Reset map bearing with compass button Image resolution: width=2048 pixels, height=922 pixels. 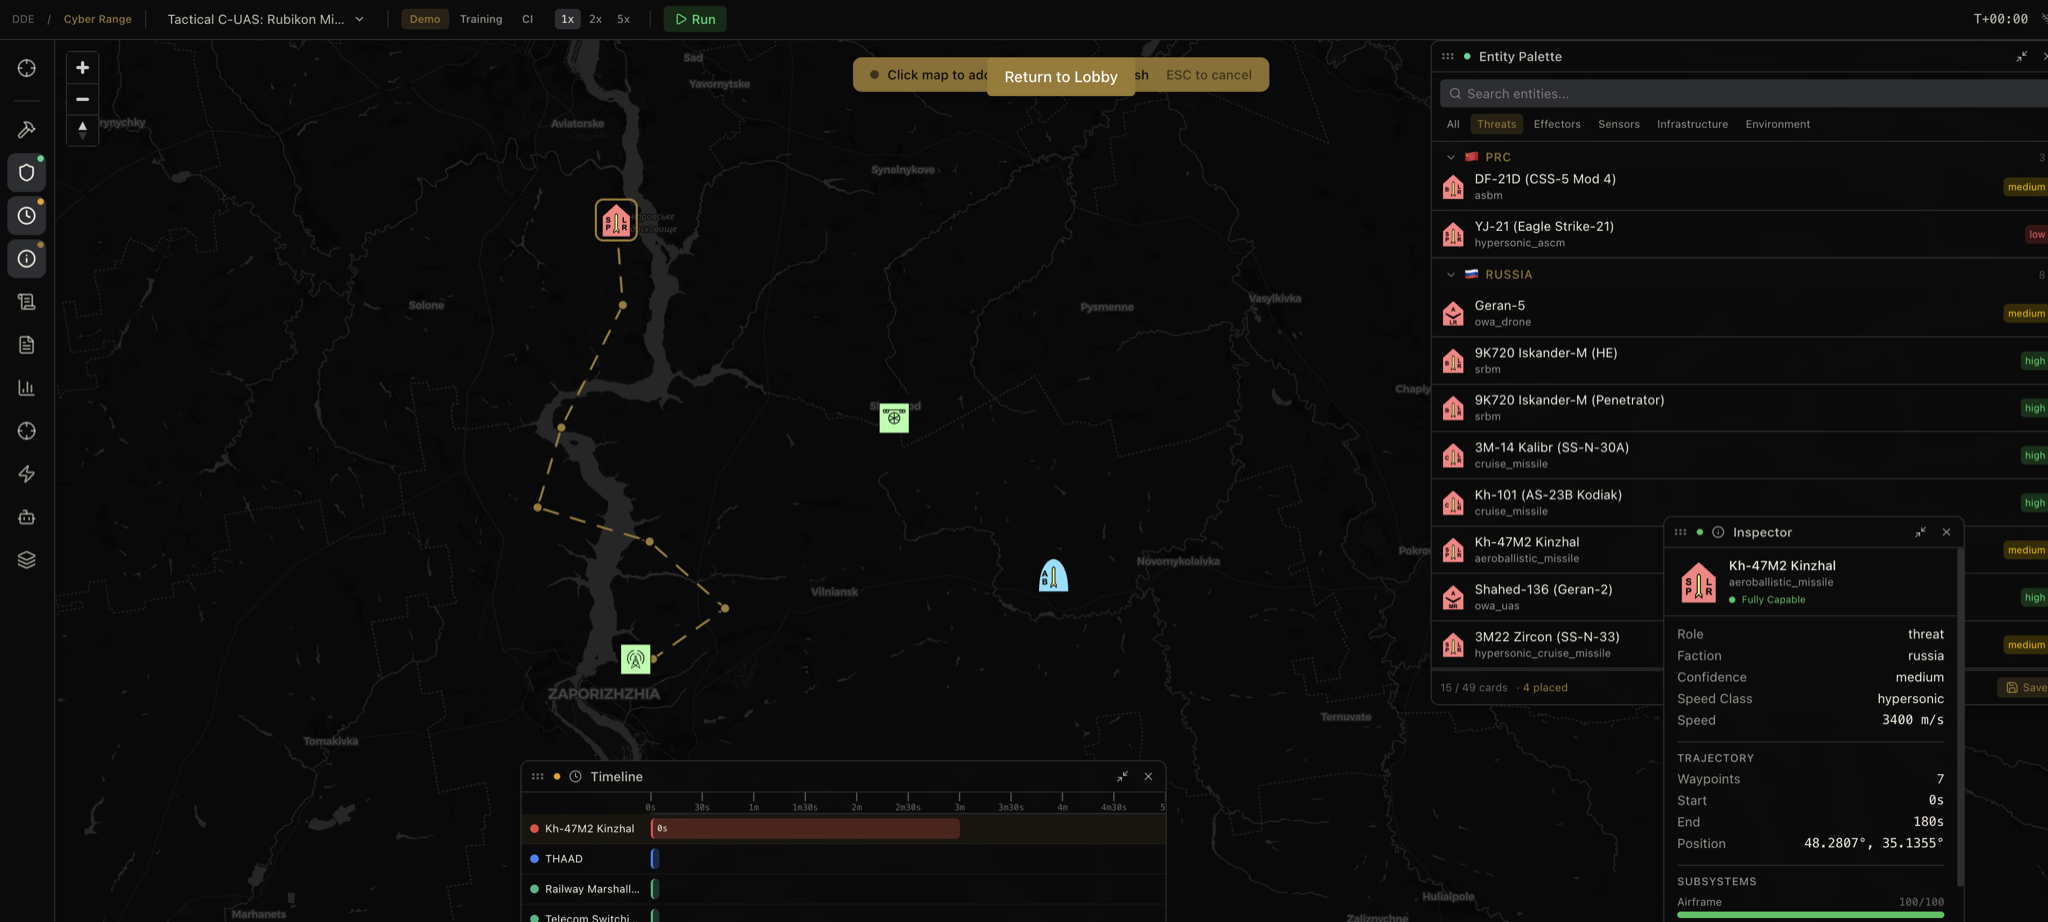click(x=82, y=129)
